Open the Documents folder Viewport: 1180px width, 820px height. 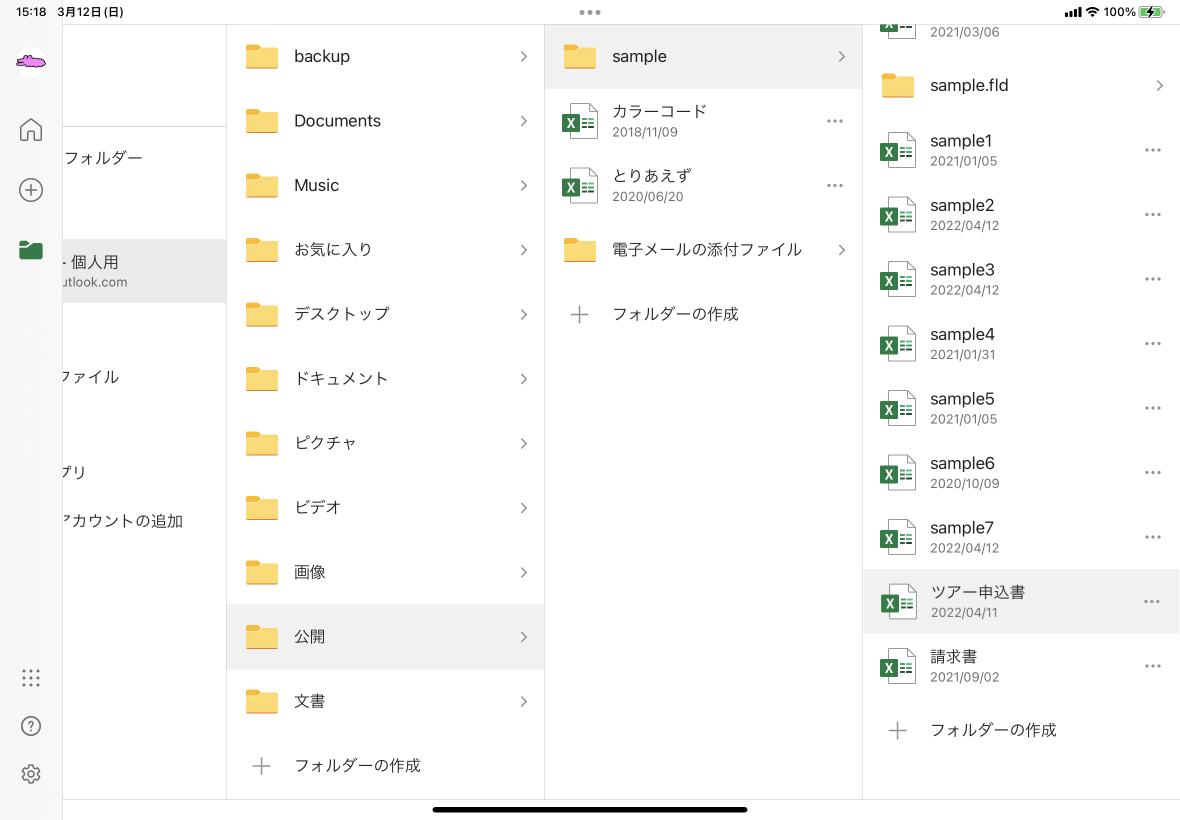click(x=337, y=121)
